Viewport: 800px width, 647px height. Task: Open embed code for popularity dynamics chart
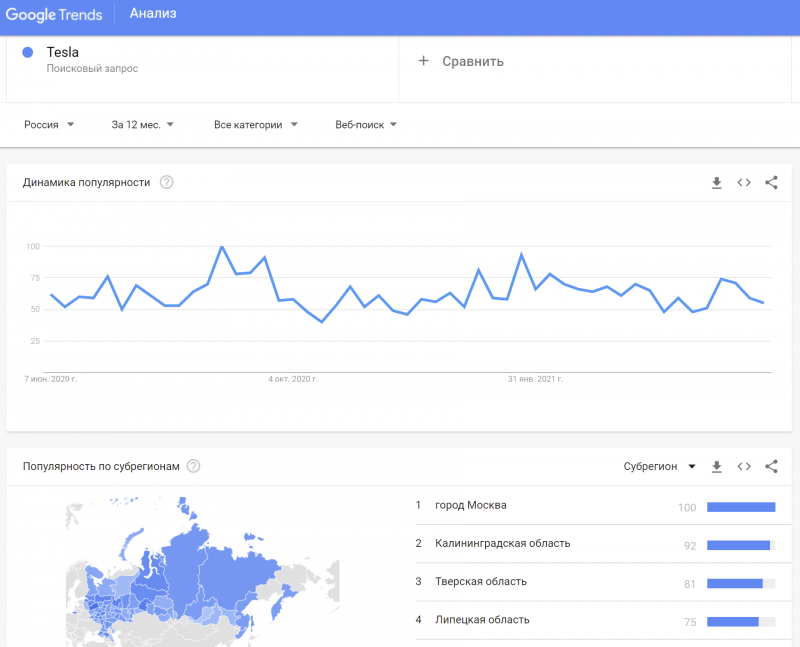pos(744,183)
